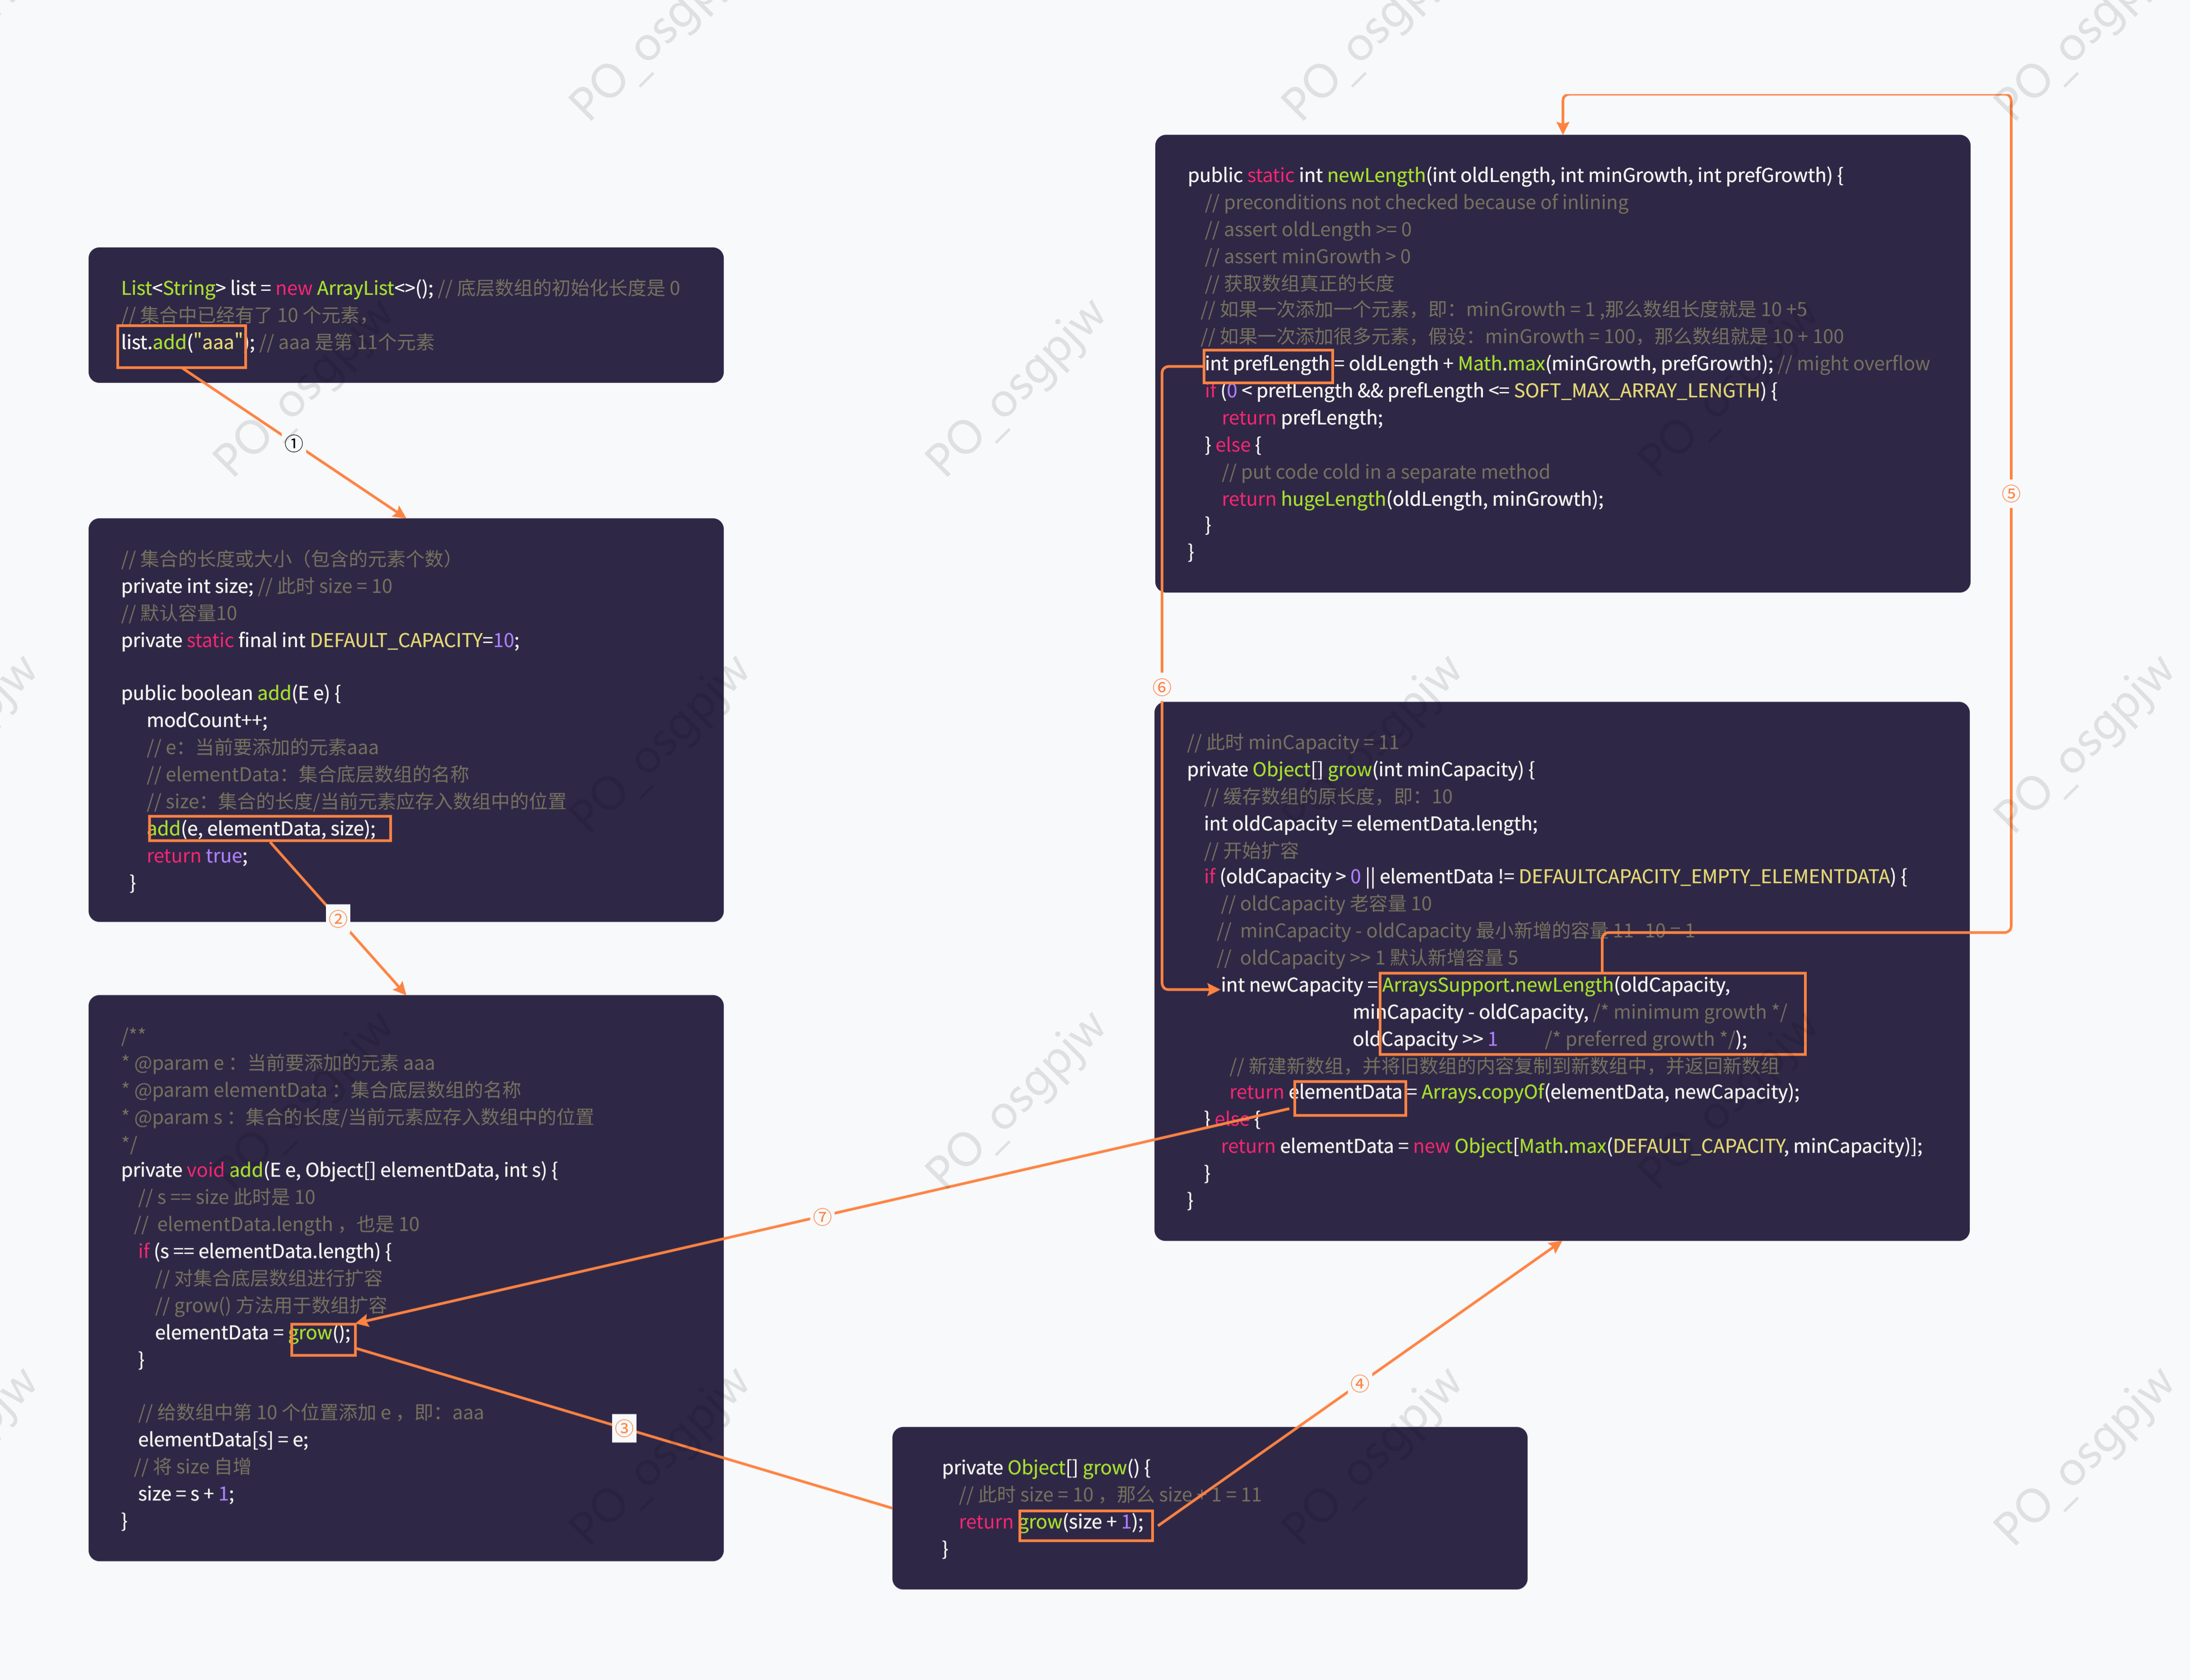Click the boxed elementData in return statement

pyautogui.click(x=1348, y=1093)
